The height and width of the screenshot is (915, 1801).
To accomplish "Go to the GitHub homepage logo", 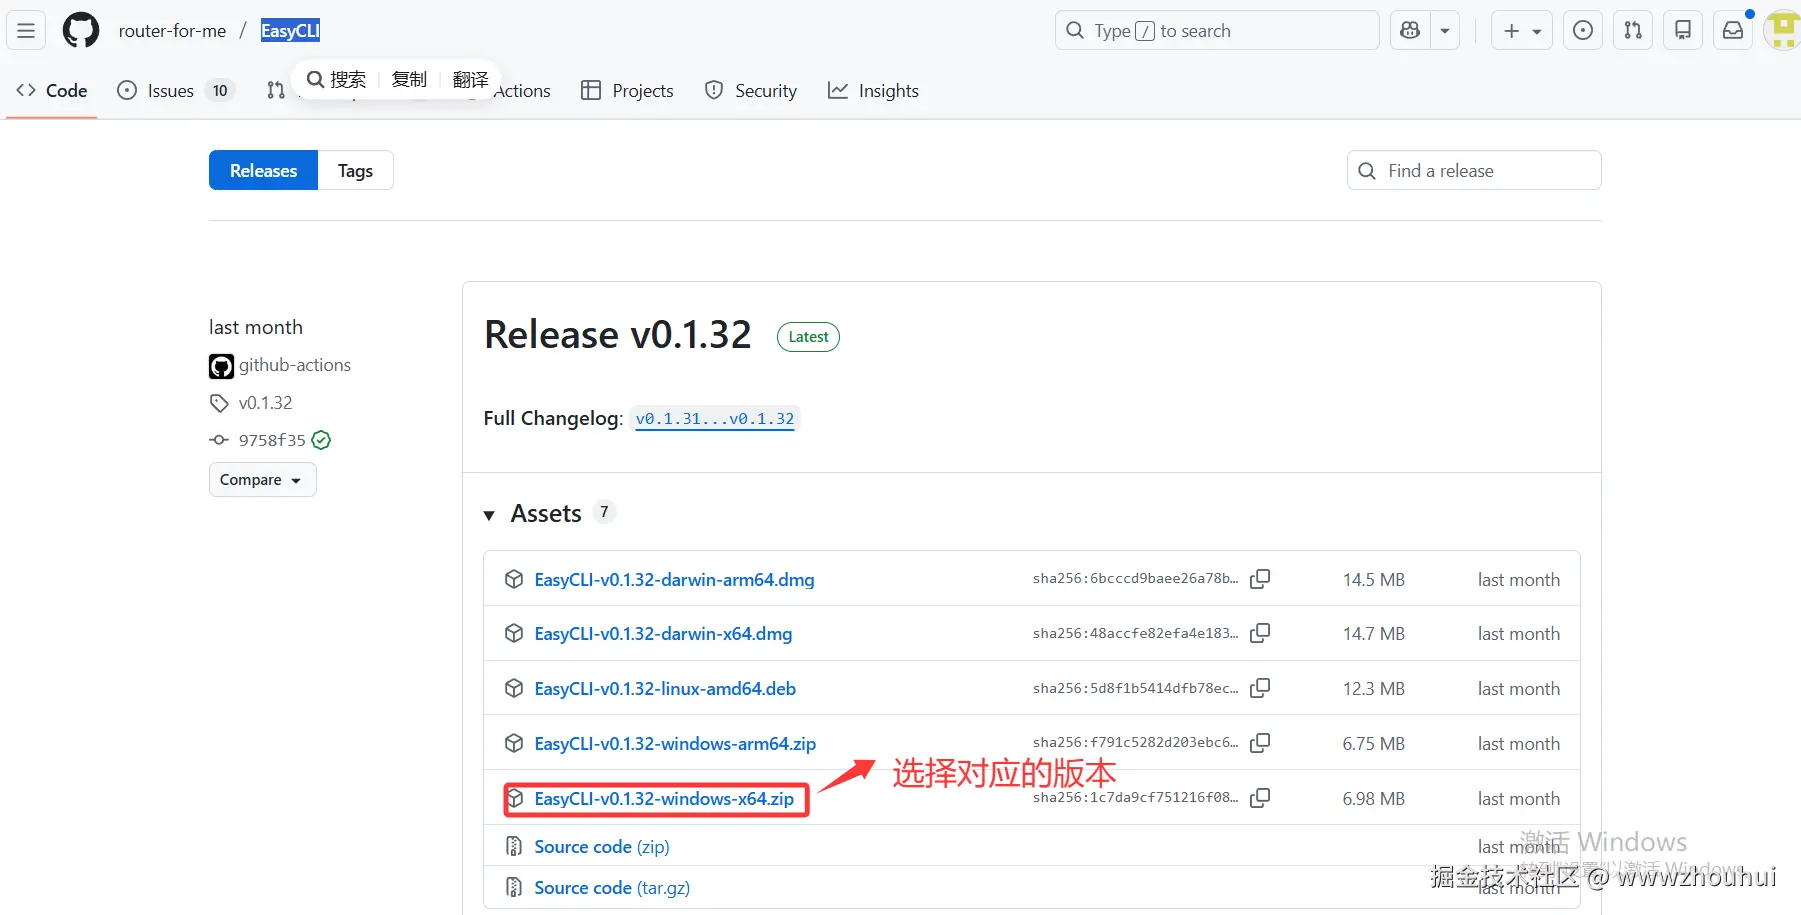I will tap(81, 30).
